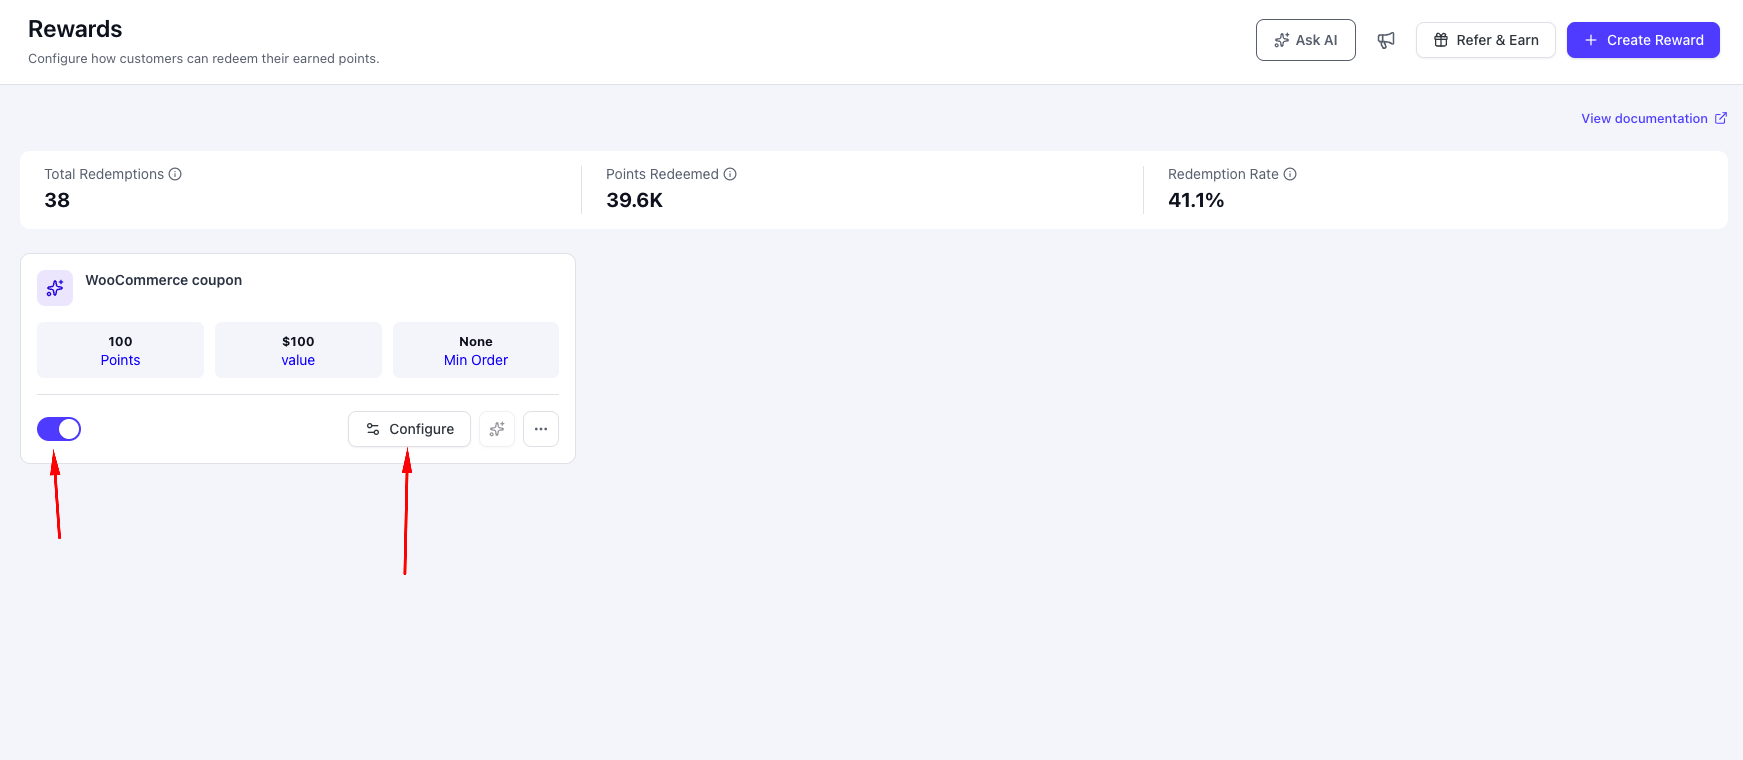Click the 100 Points tile
This screenshot has width=1743, height=760.
(120, 350)
